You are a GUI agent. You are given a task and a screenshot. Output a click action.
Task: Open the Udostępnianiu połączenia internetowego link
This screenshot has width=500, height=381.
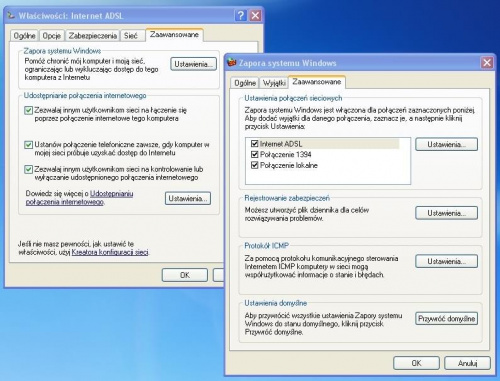tap(79, 198)
